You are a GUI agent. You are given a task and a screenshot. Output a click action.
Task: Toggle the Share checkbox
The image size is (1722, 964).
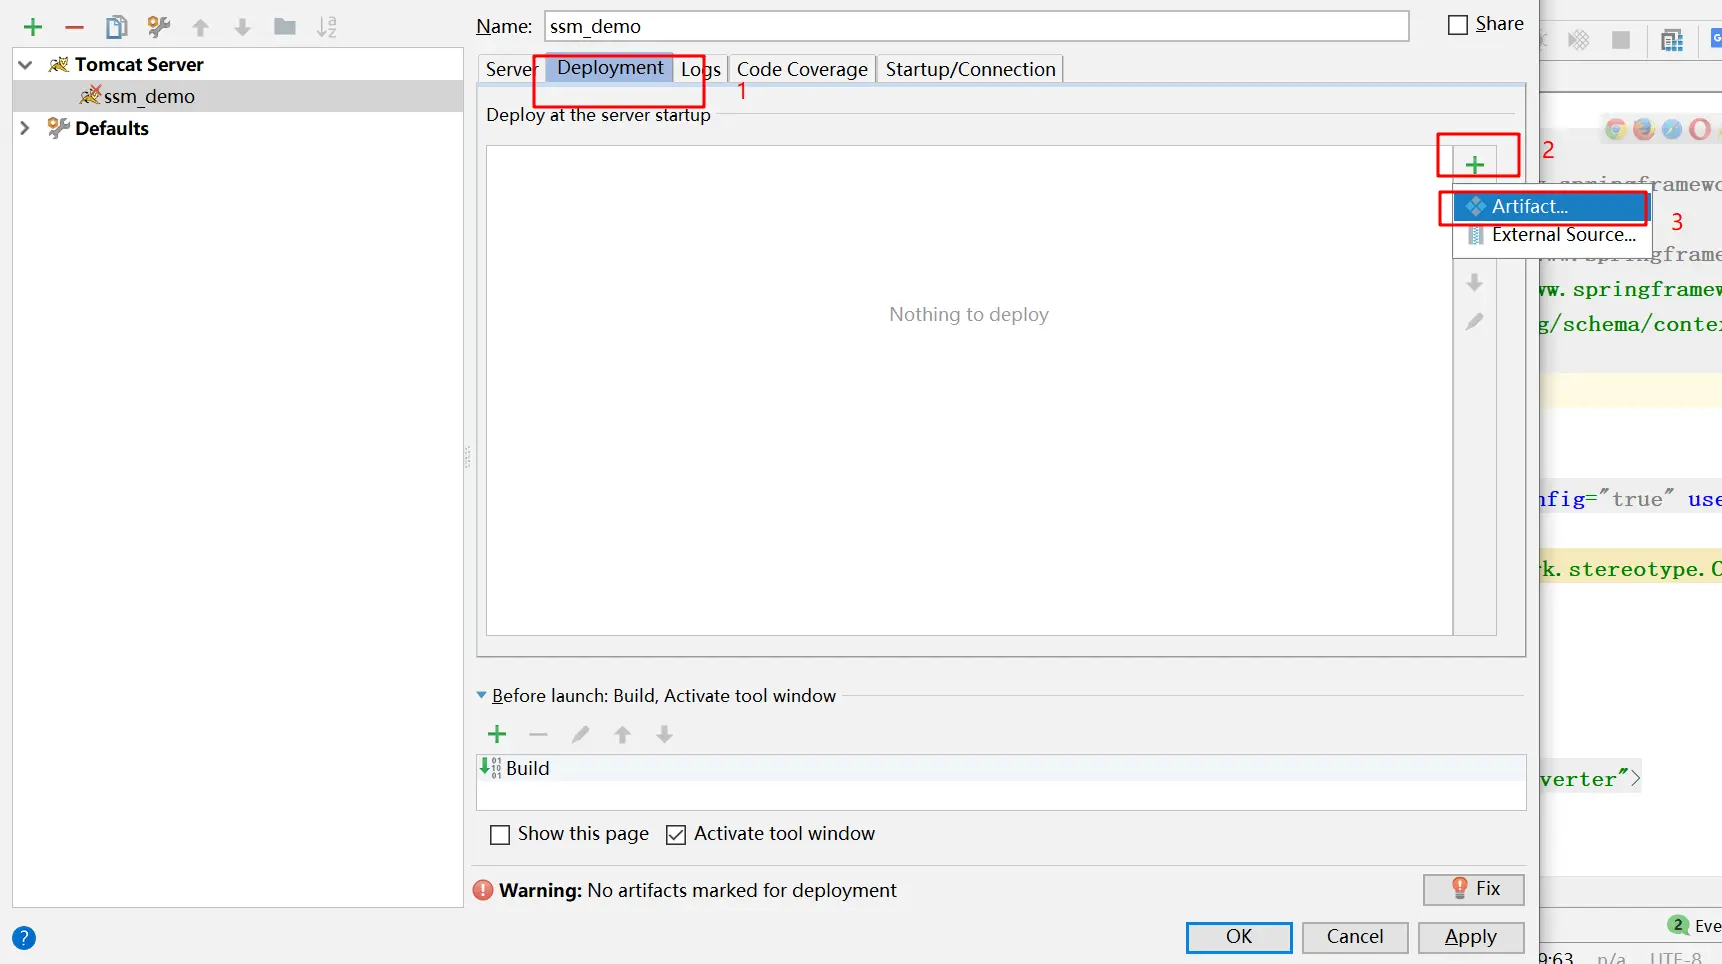1458,24
